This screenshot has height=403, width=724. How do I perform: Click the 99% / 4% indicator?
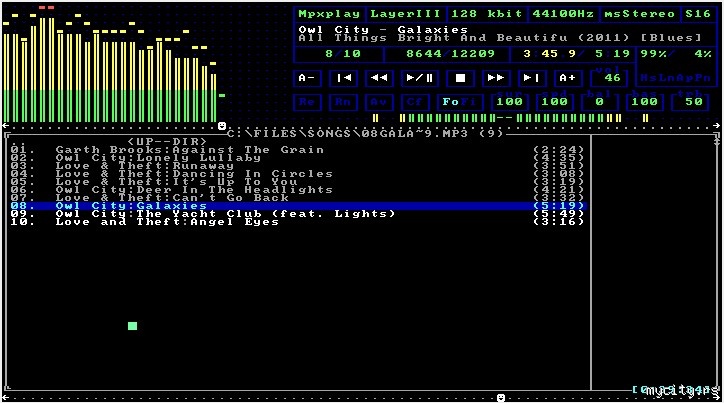tap(676, 54)
